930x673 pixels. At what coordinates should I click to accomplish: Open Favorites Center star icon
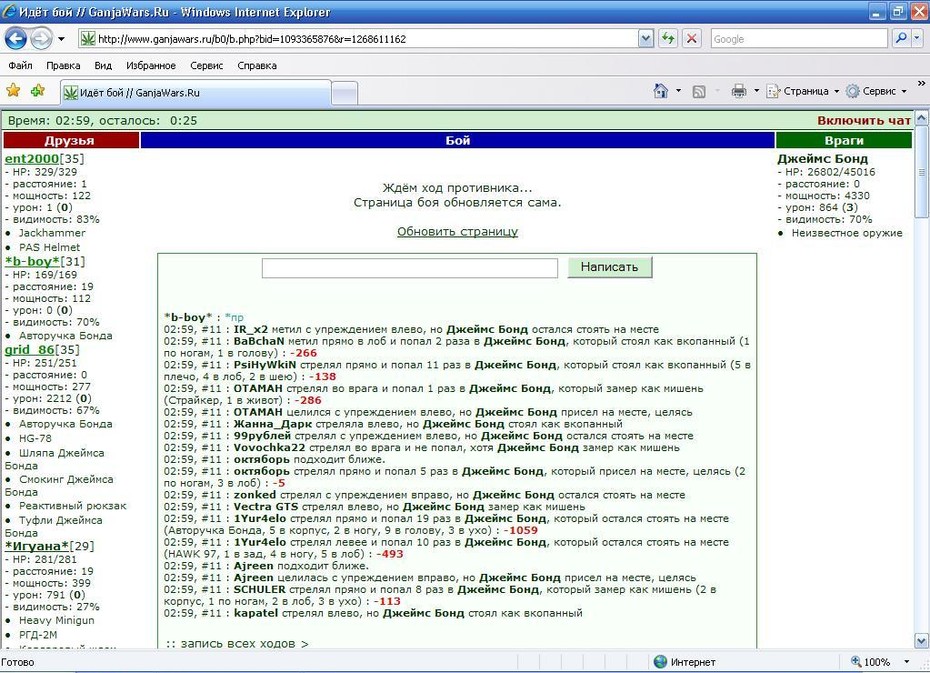tap(13, 91)
